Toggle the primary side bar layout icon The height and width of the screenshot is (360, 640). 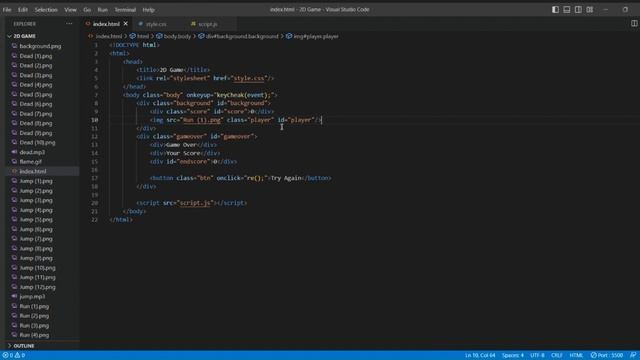coord(555,9)
